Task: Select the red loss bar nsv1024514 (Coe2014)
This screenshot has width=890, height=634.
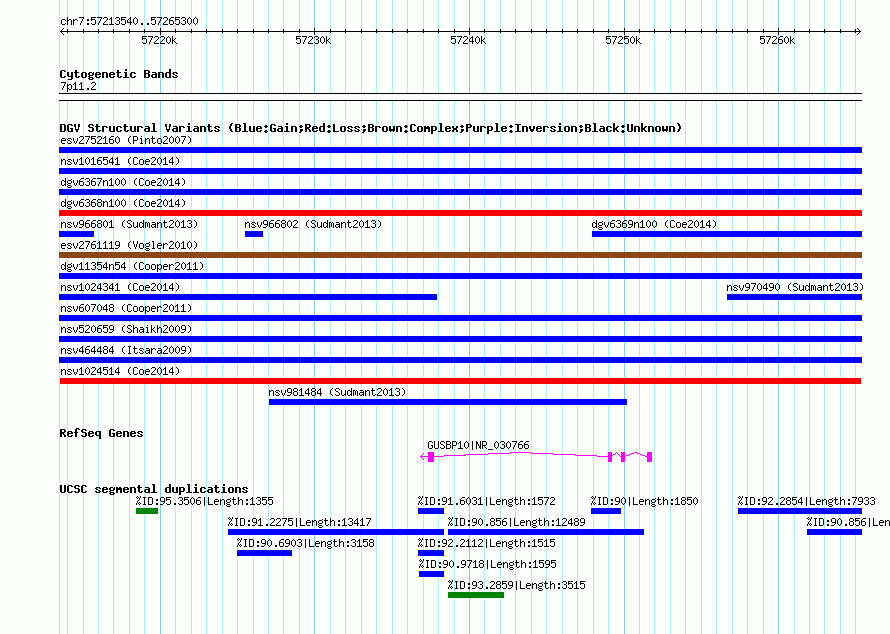Action: click(x=460, y=381)
